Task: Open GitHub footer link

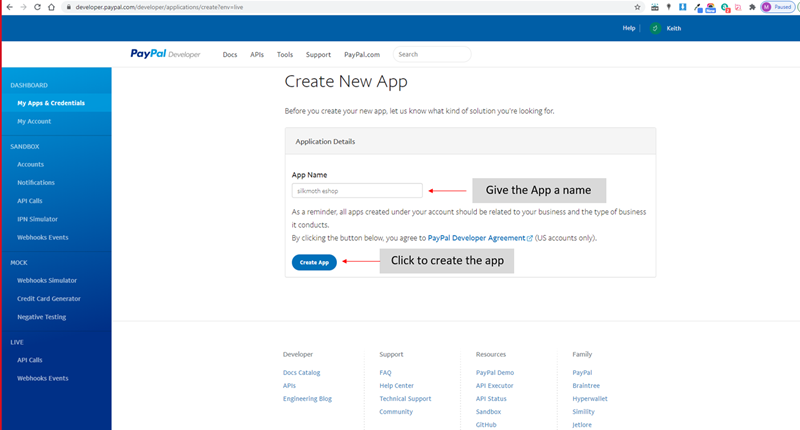Action: point(486,424)
